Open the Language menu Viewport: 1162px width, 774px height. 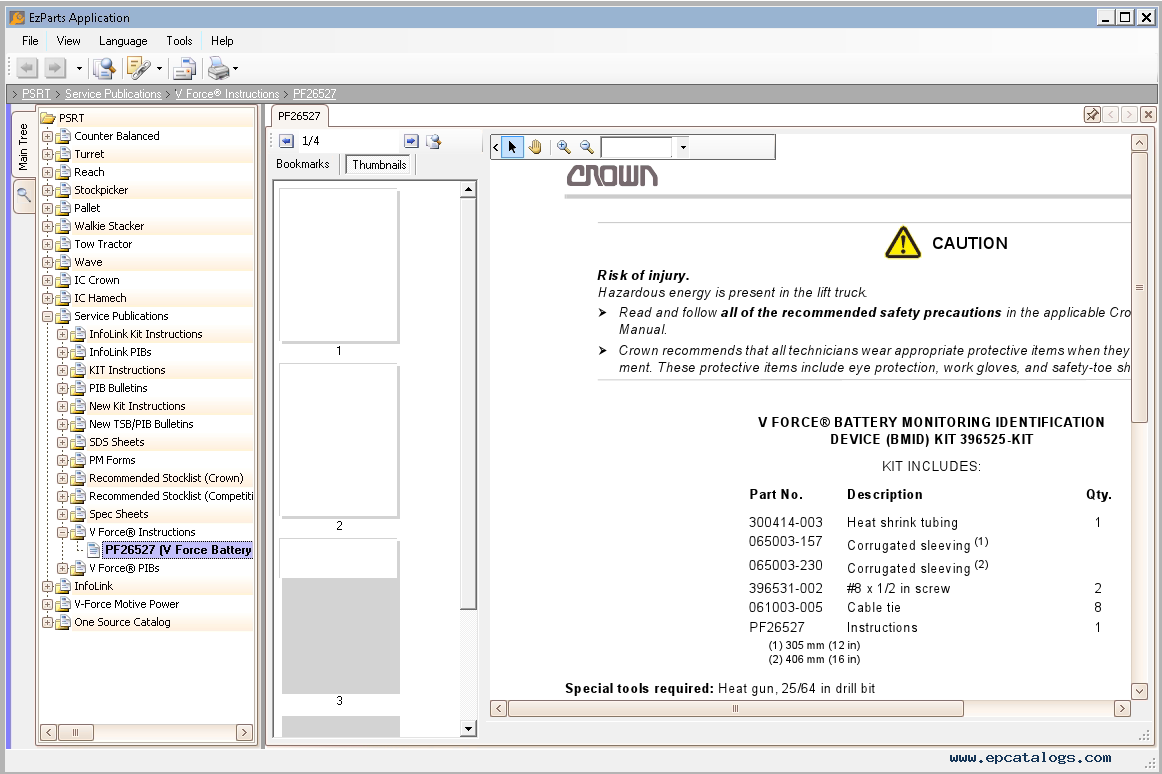(x=123, y=41)
